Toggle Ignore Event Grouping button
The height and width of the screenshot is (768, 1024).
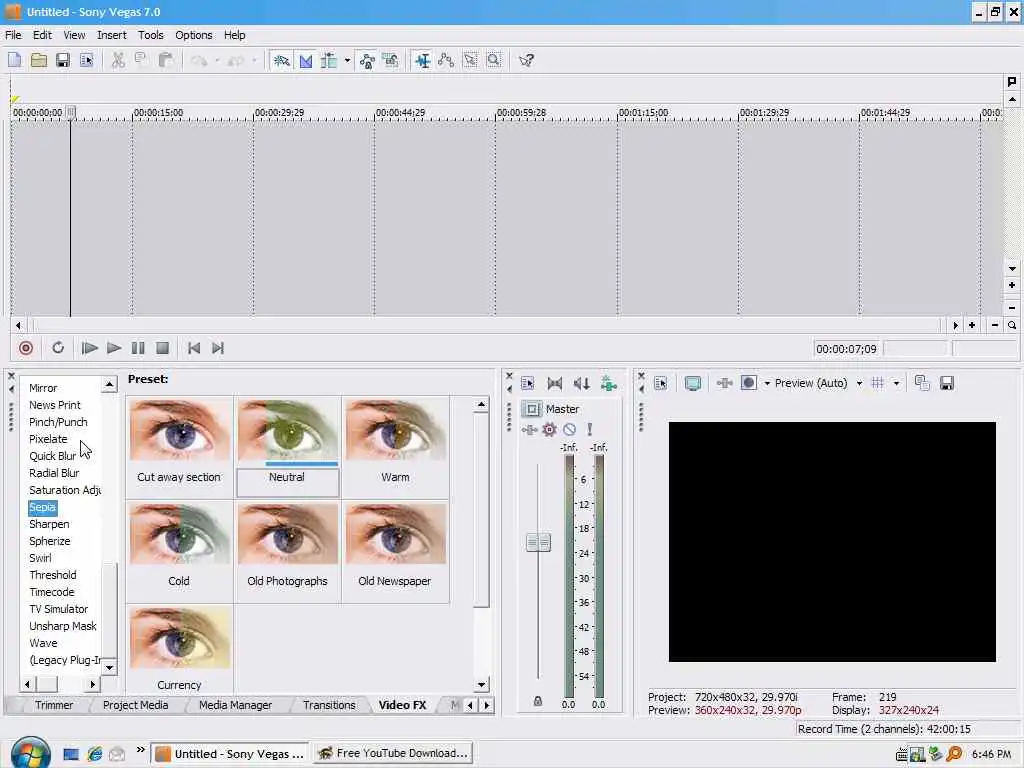coord(391,61)
